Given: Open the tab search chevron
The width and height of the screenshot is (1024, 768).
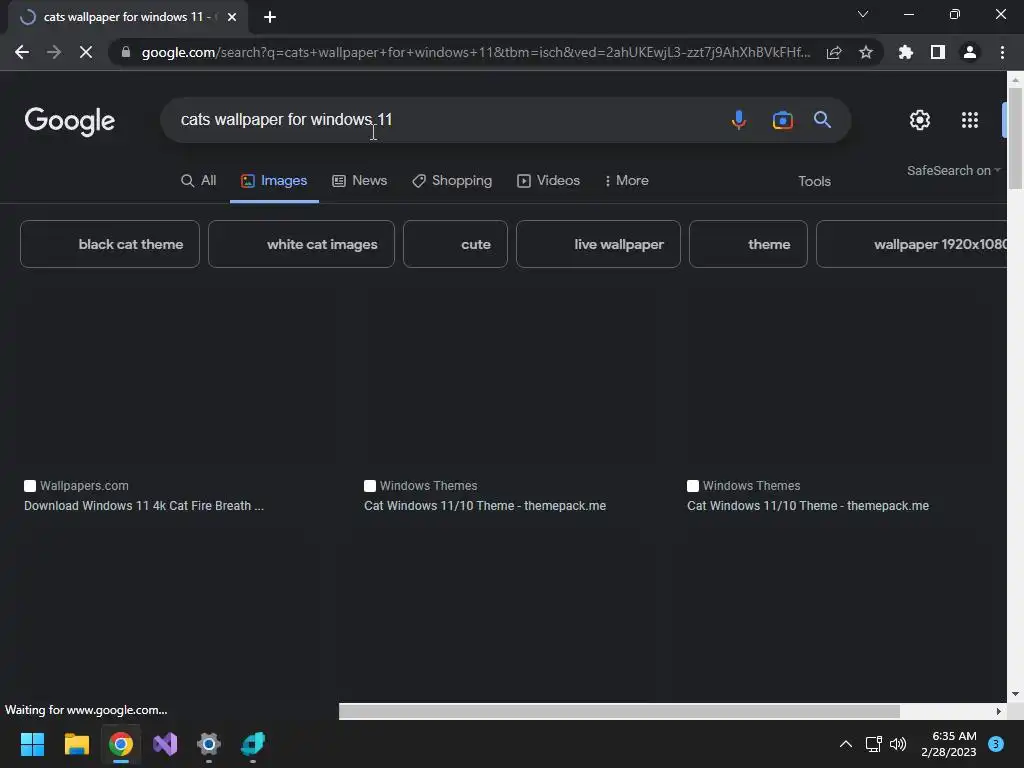Looking at the screenshot, I should (863, 14).
